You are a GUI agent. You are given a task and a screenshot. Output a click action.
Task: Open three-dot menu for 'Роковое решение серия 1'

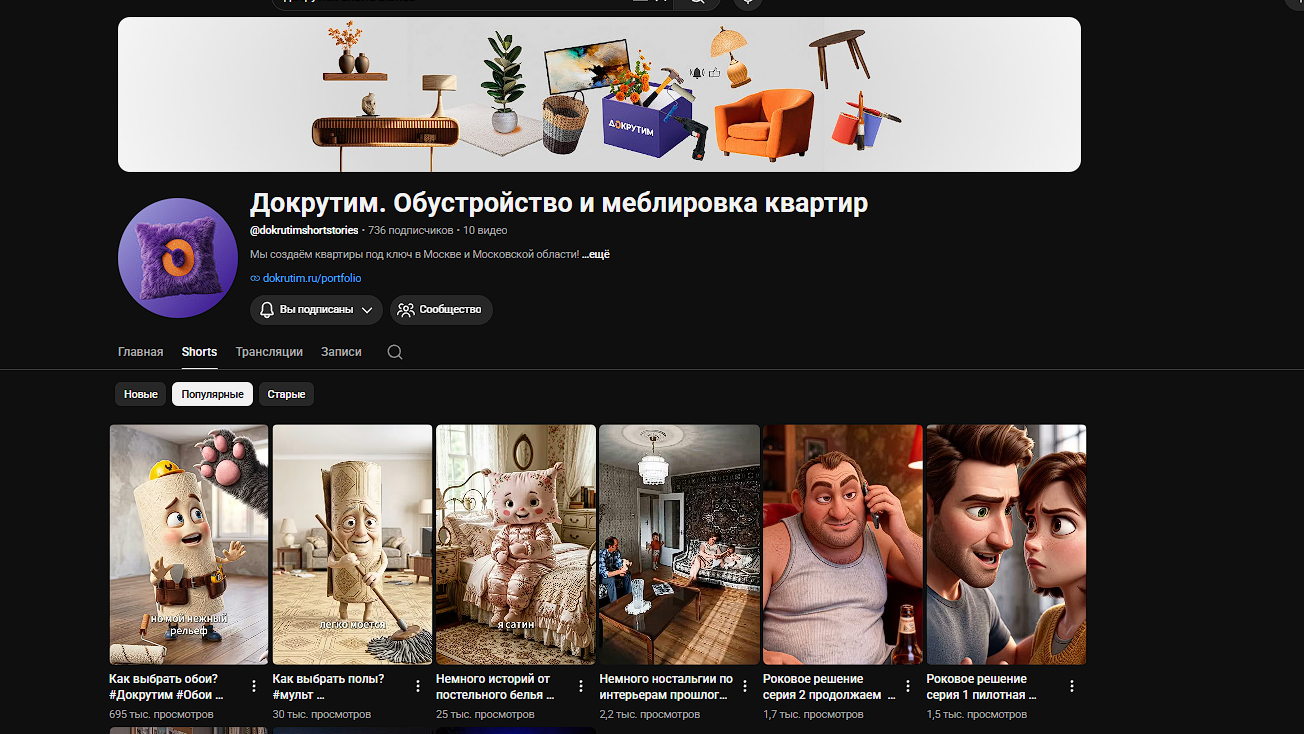1072,686
